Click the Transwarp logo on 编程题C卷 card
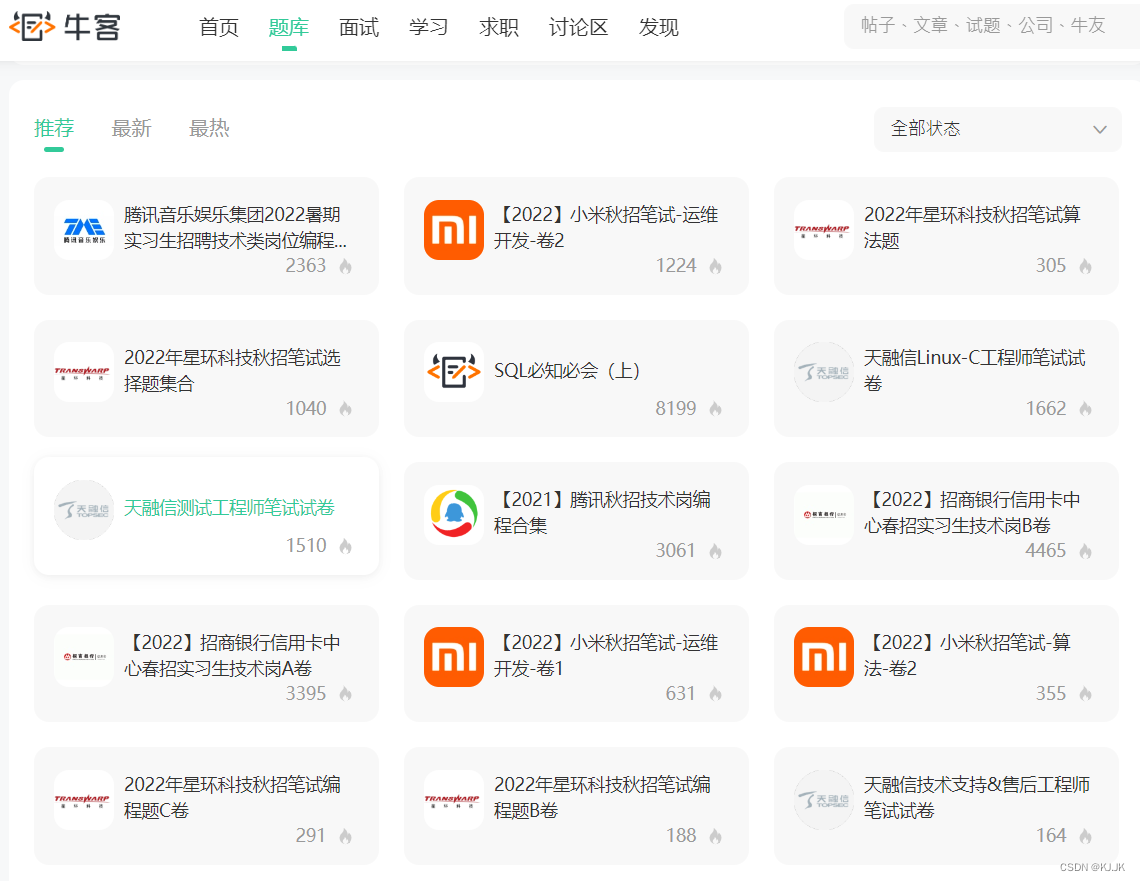Viewport: 1140px width, 881px height. point(84,800)
